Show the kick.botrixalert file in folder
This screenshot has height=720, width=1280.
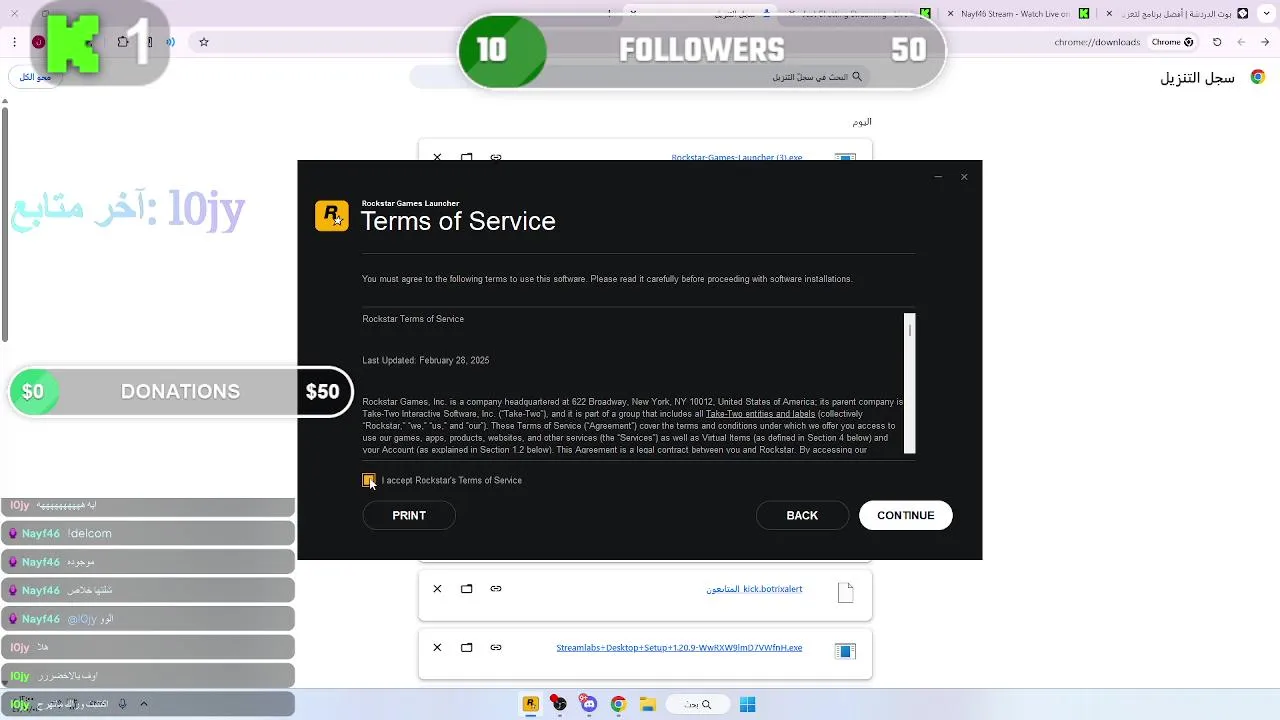click(x=466, y=589)
